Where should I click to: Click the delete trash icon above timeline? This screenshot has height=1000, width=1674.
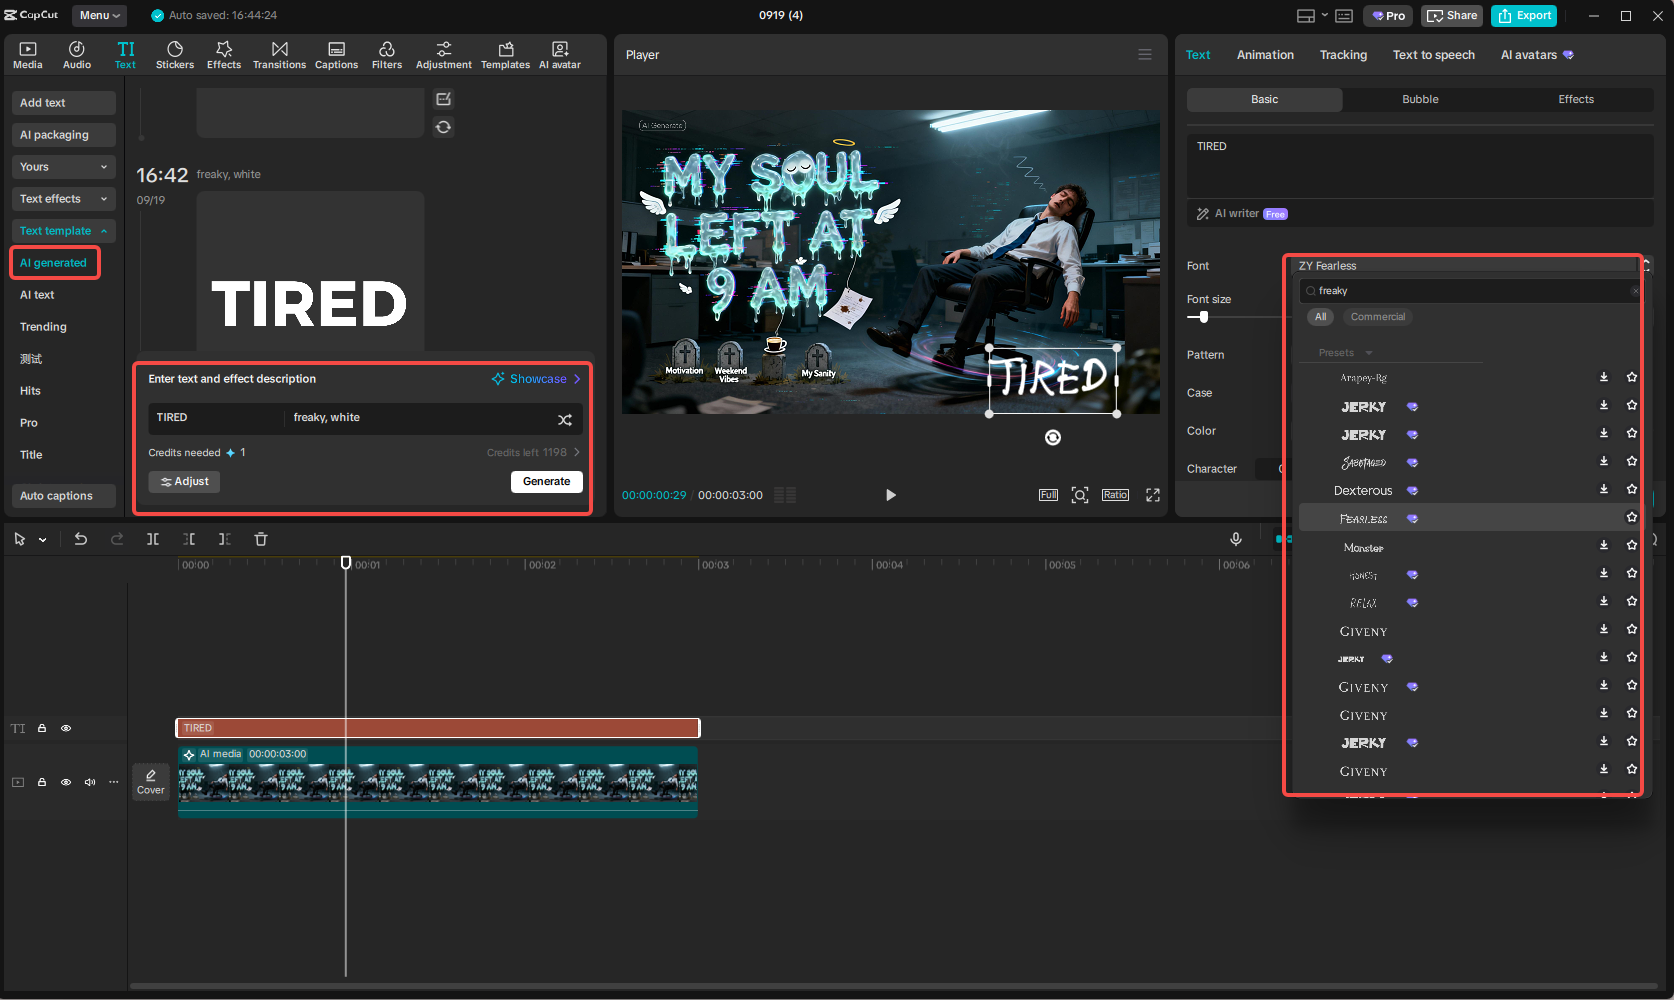pos(261,539)
